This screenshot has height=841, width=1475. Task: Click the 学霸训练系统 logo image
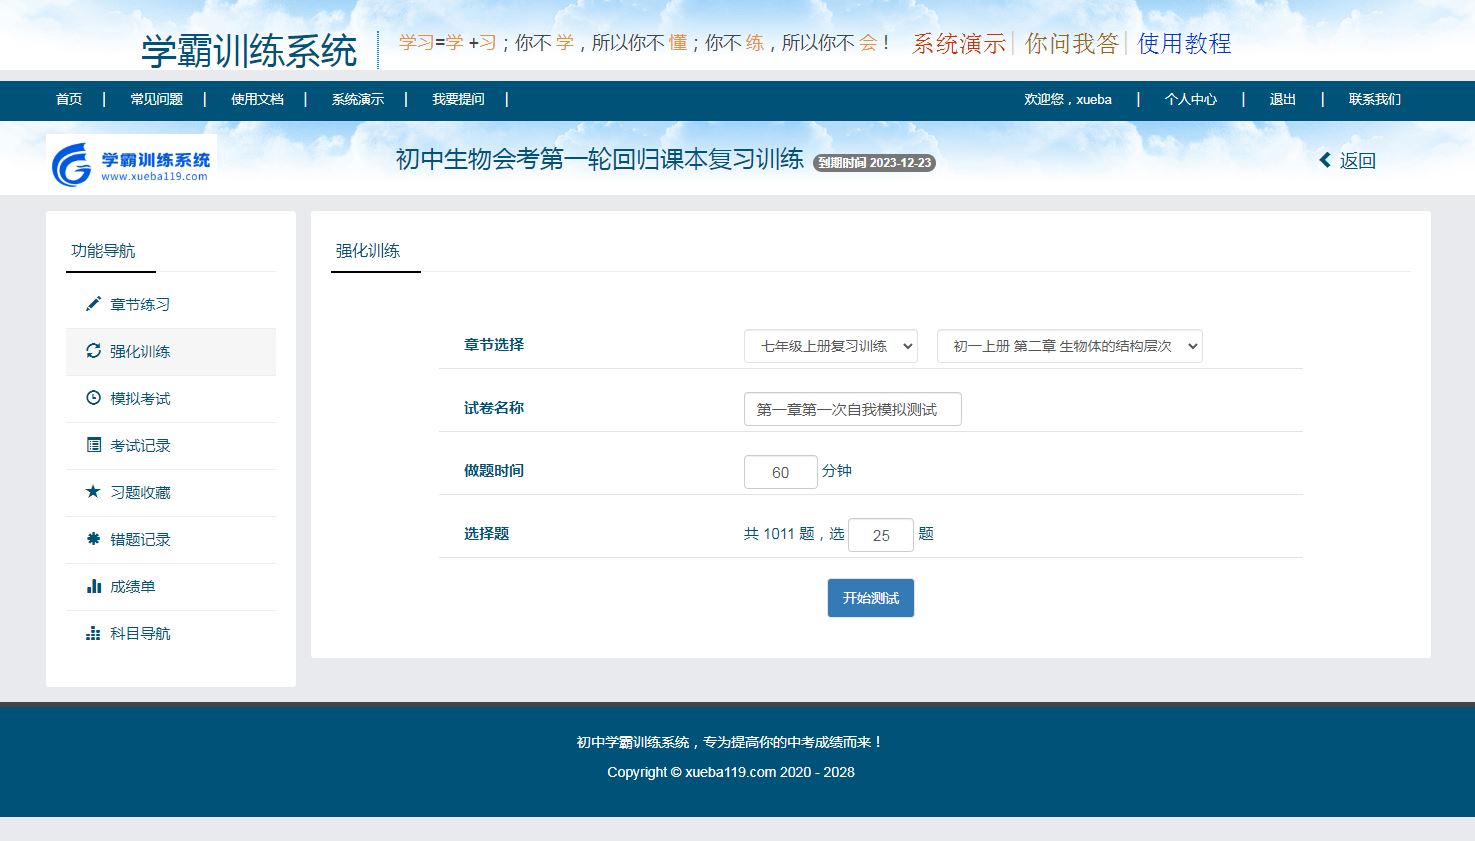click(x=131, y=163)
